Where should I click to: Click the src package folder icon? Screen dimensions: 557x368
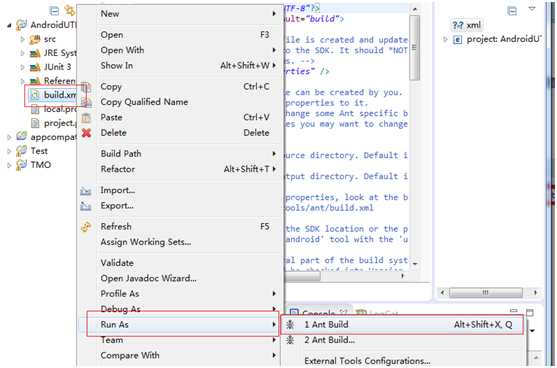35,39
